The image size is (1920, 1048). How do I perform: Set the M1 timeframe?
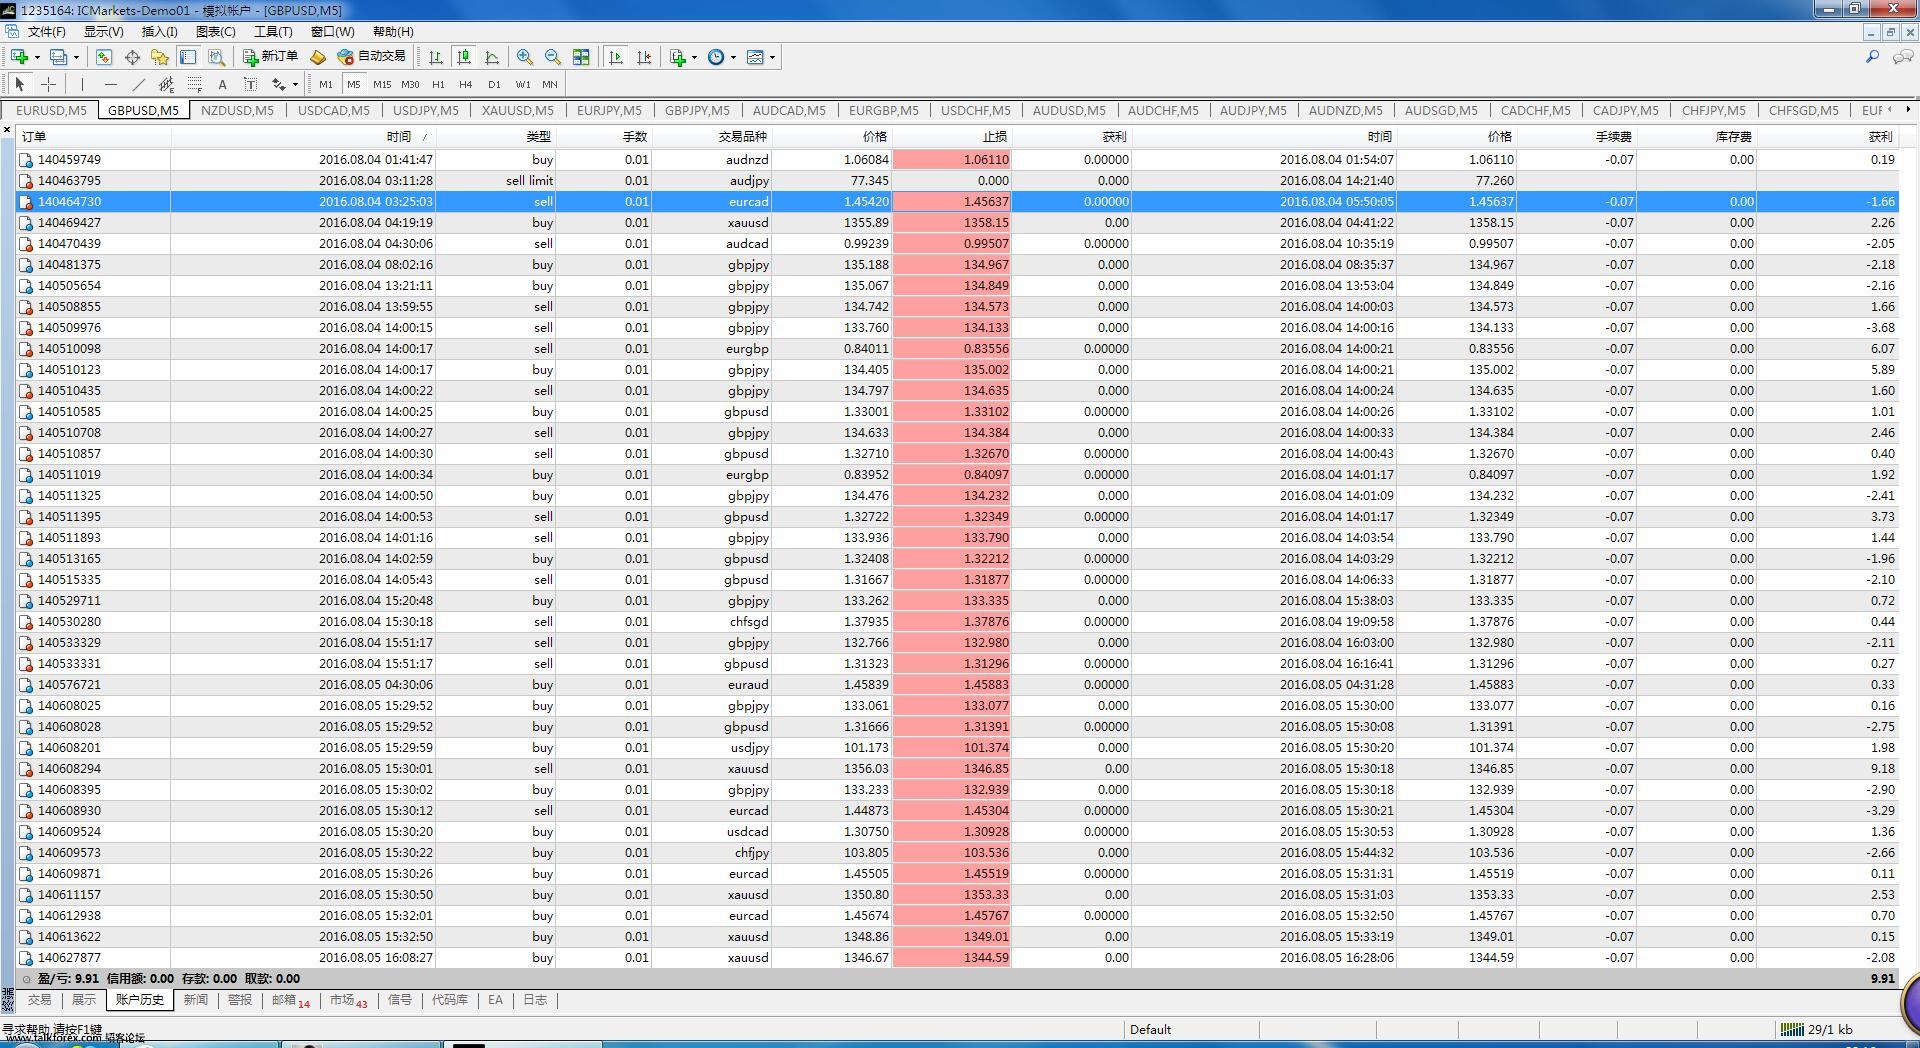pyautogui.click(x=326, y=85)
